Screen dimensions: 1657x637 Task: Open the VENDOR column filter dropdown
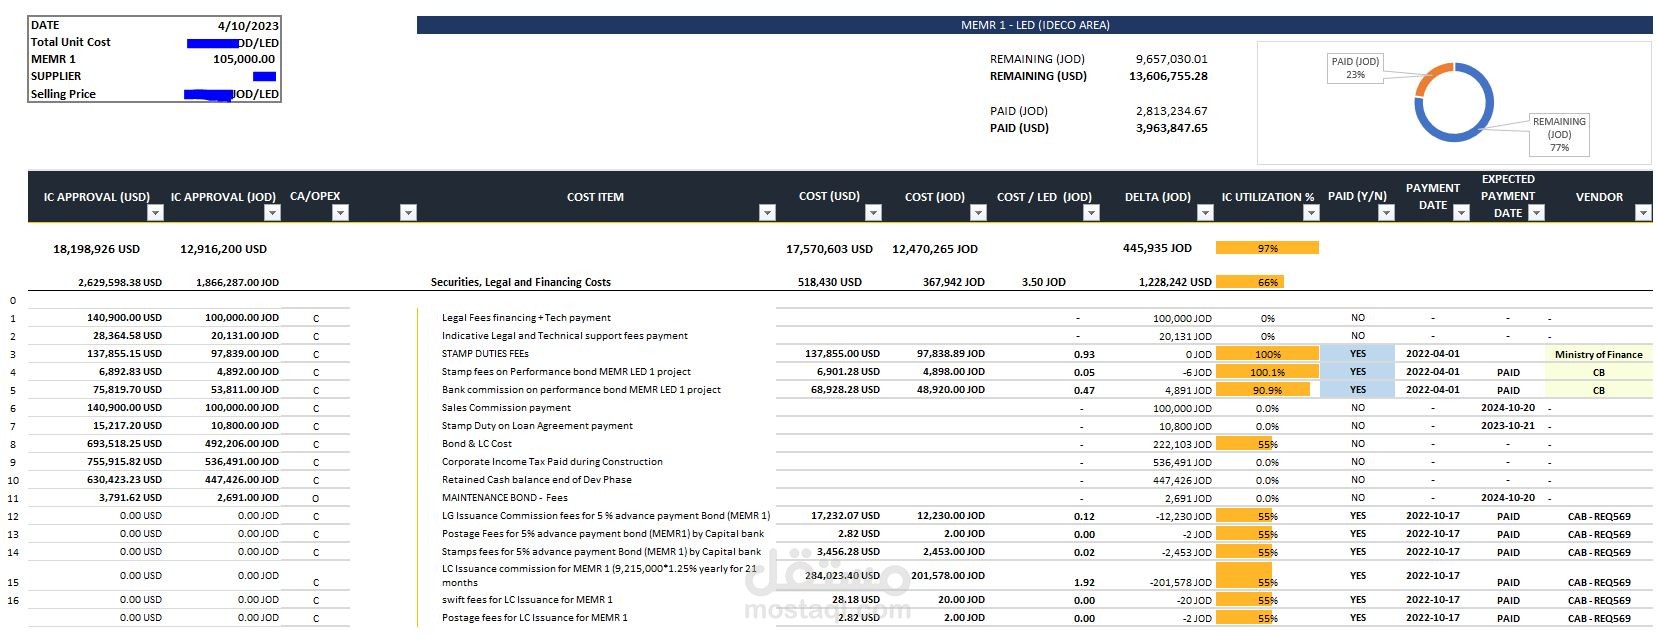[1642, 213]
